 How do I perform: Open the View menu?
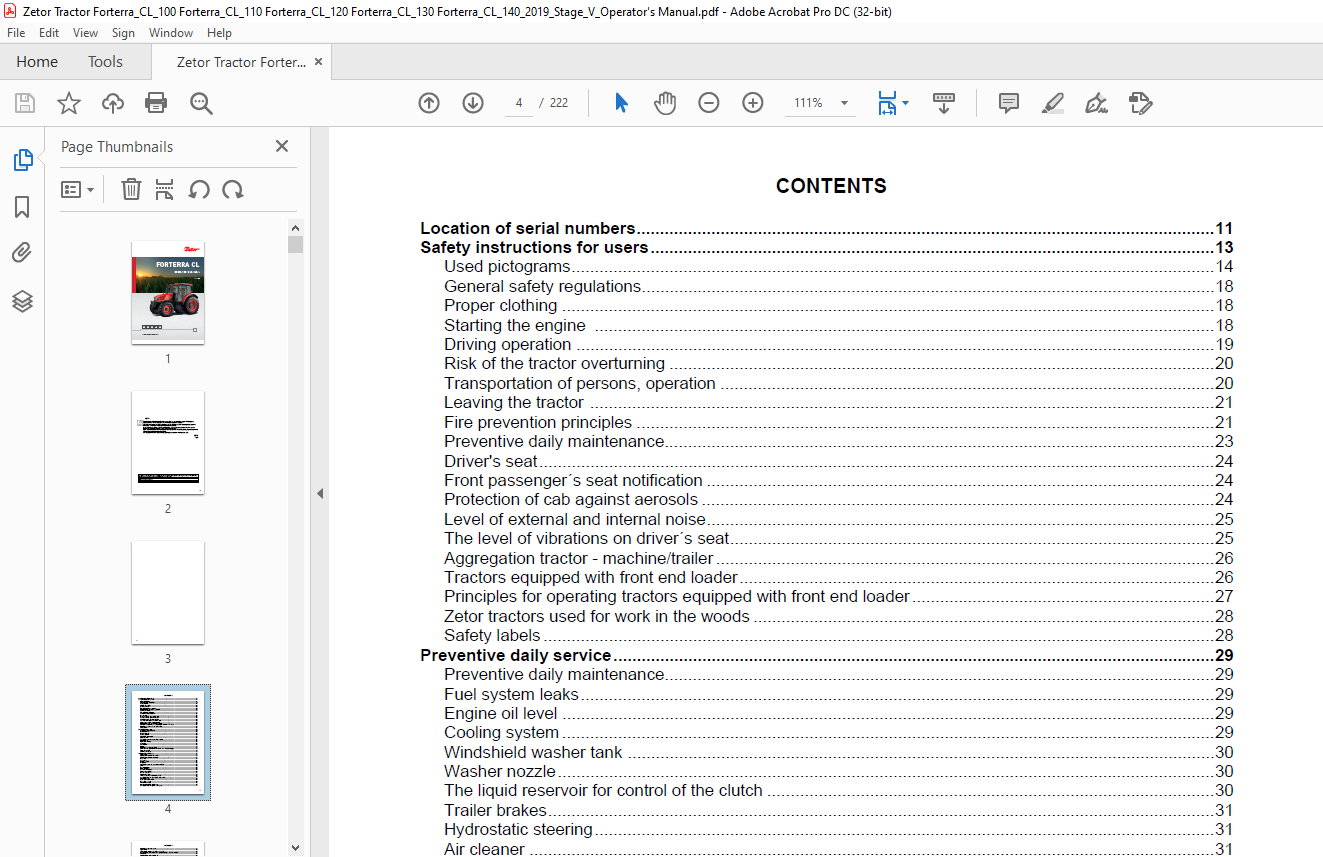click(x=85, y=33)
